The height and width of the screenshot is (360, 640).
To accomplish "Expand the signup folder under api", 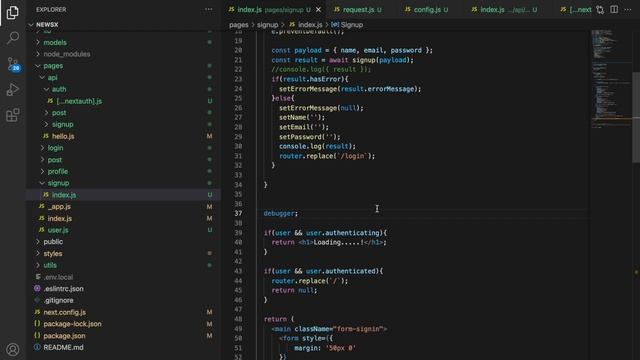I will click(62, 124).
